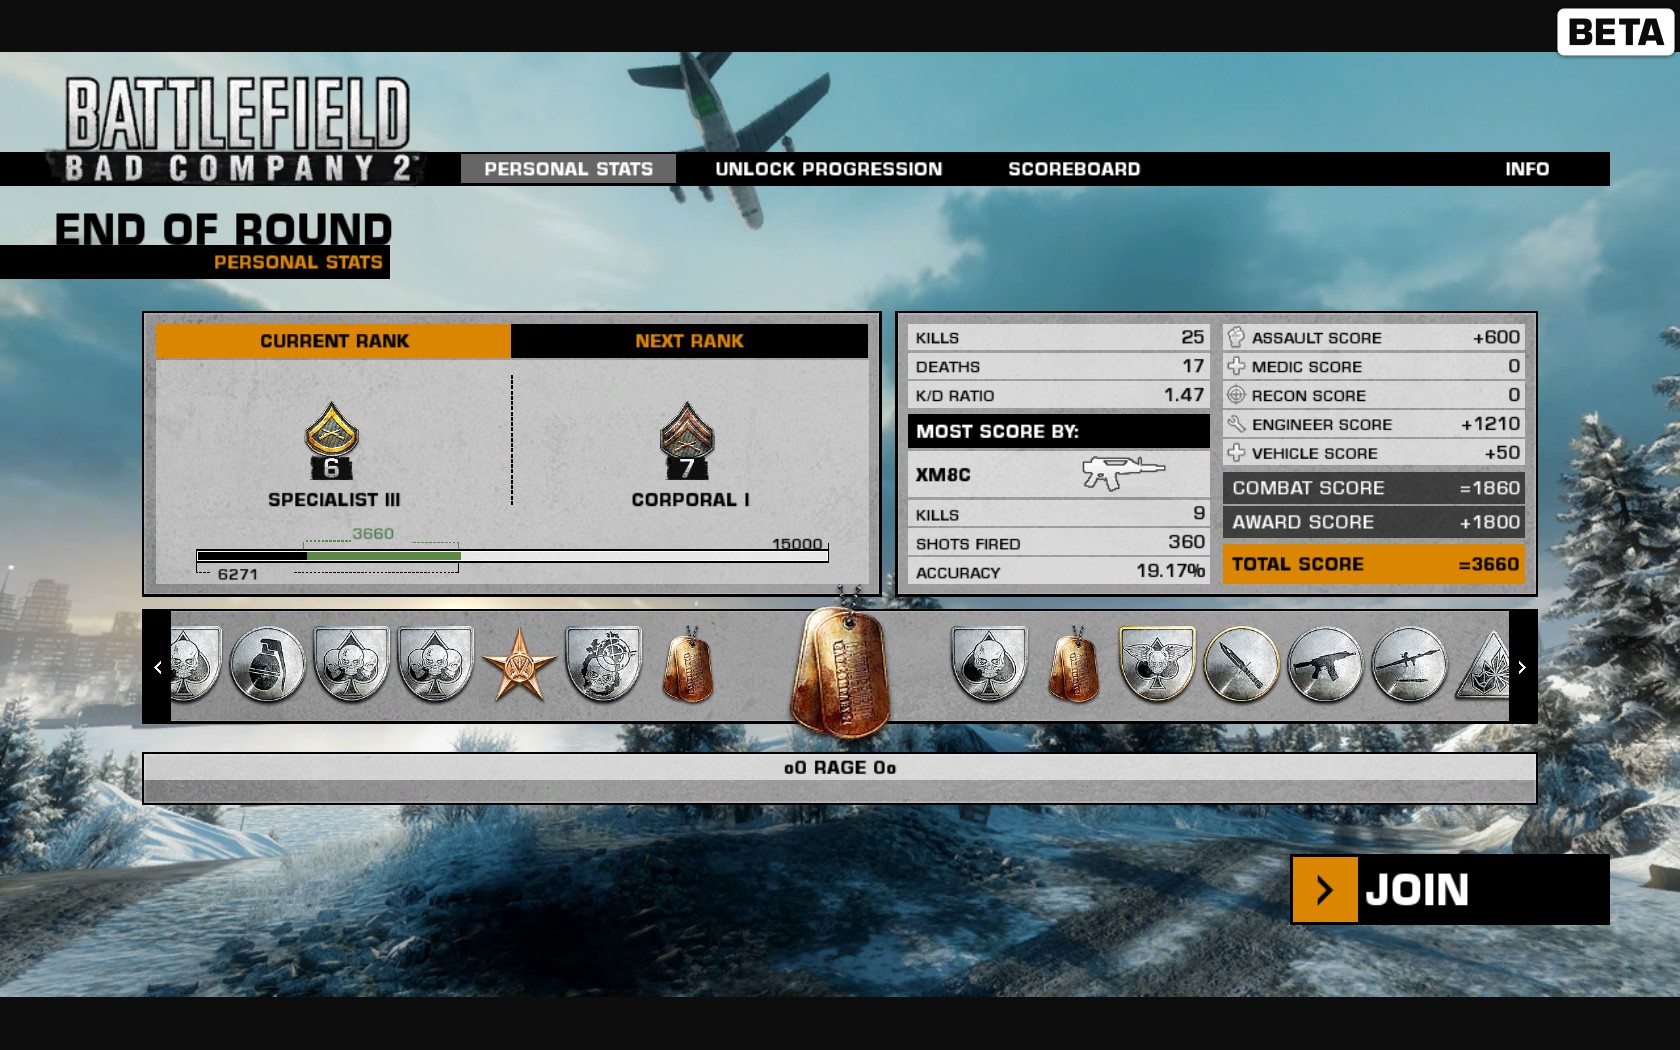Open the Unlock Progression tab
Image resolution: width=1680 pixels, height=1050 pixels.
828,169
